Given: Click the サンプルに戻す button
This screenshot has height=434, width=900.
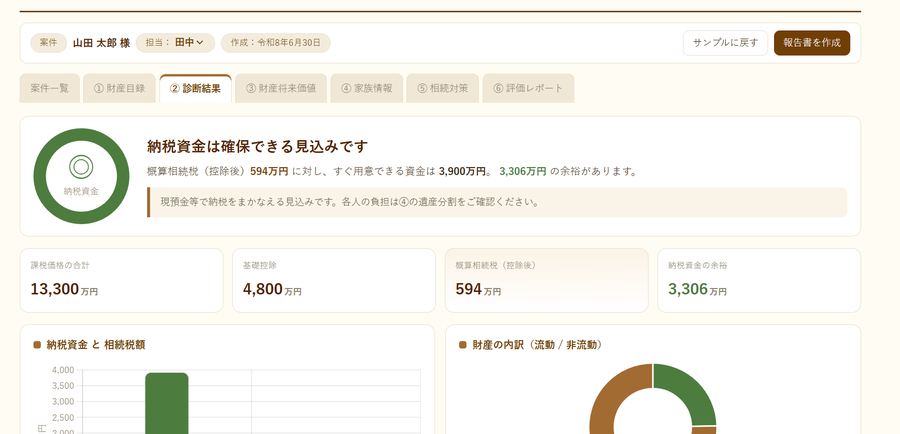Looking at the screenshot, I should click(725, 42).
